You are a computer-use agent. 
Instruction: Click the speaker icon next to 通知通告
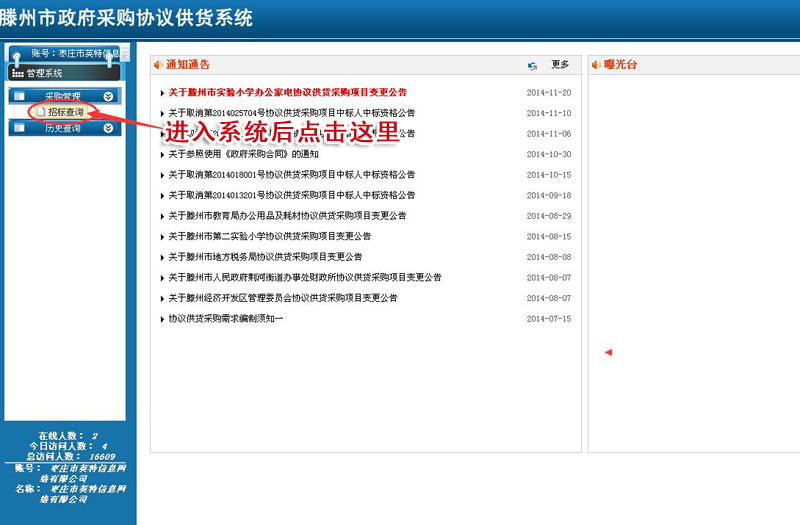pos(158,65)
